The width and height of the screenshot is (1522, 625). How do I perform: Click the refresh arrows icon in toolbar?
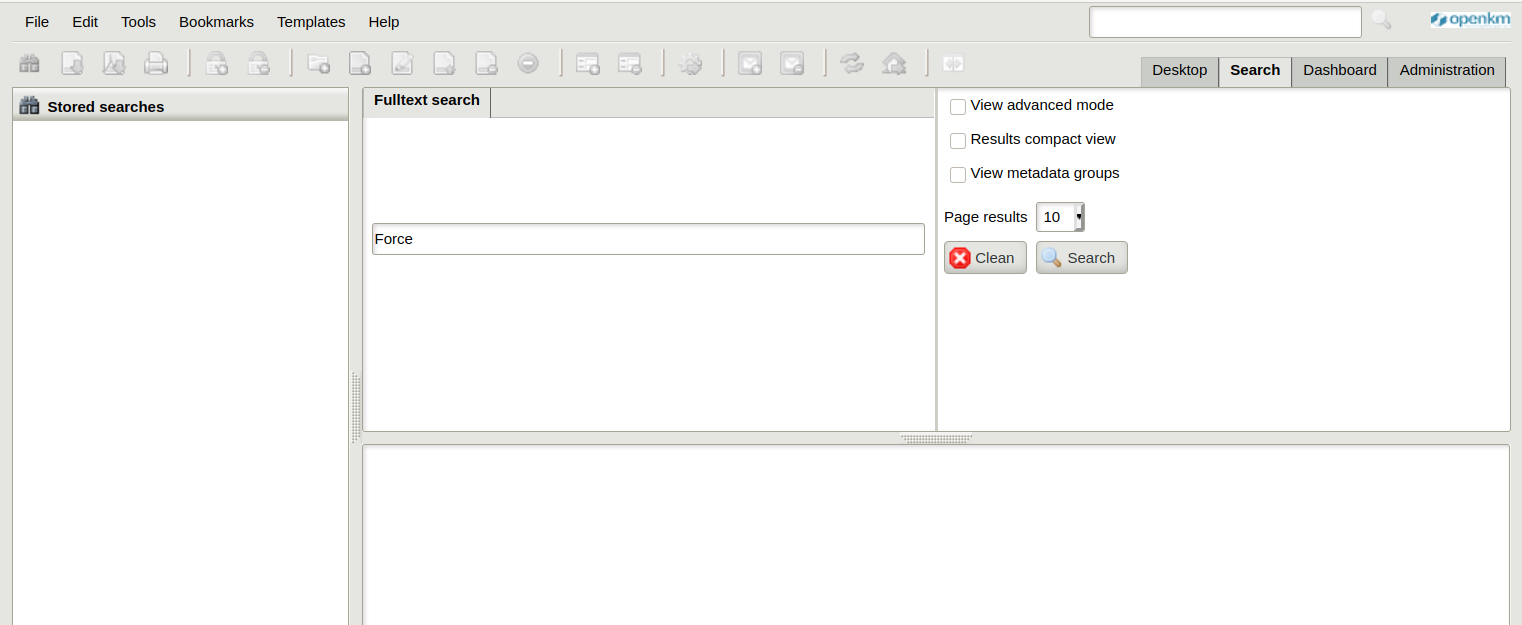(x=852, y=64)
